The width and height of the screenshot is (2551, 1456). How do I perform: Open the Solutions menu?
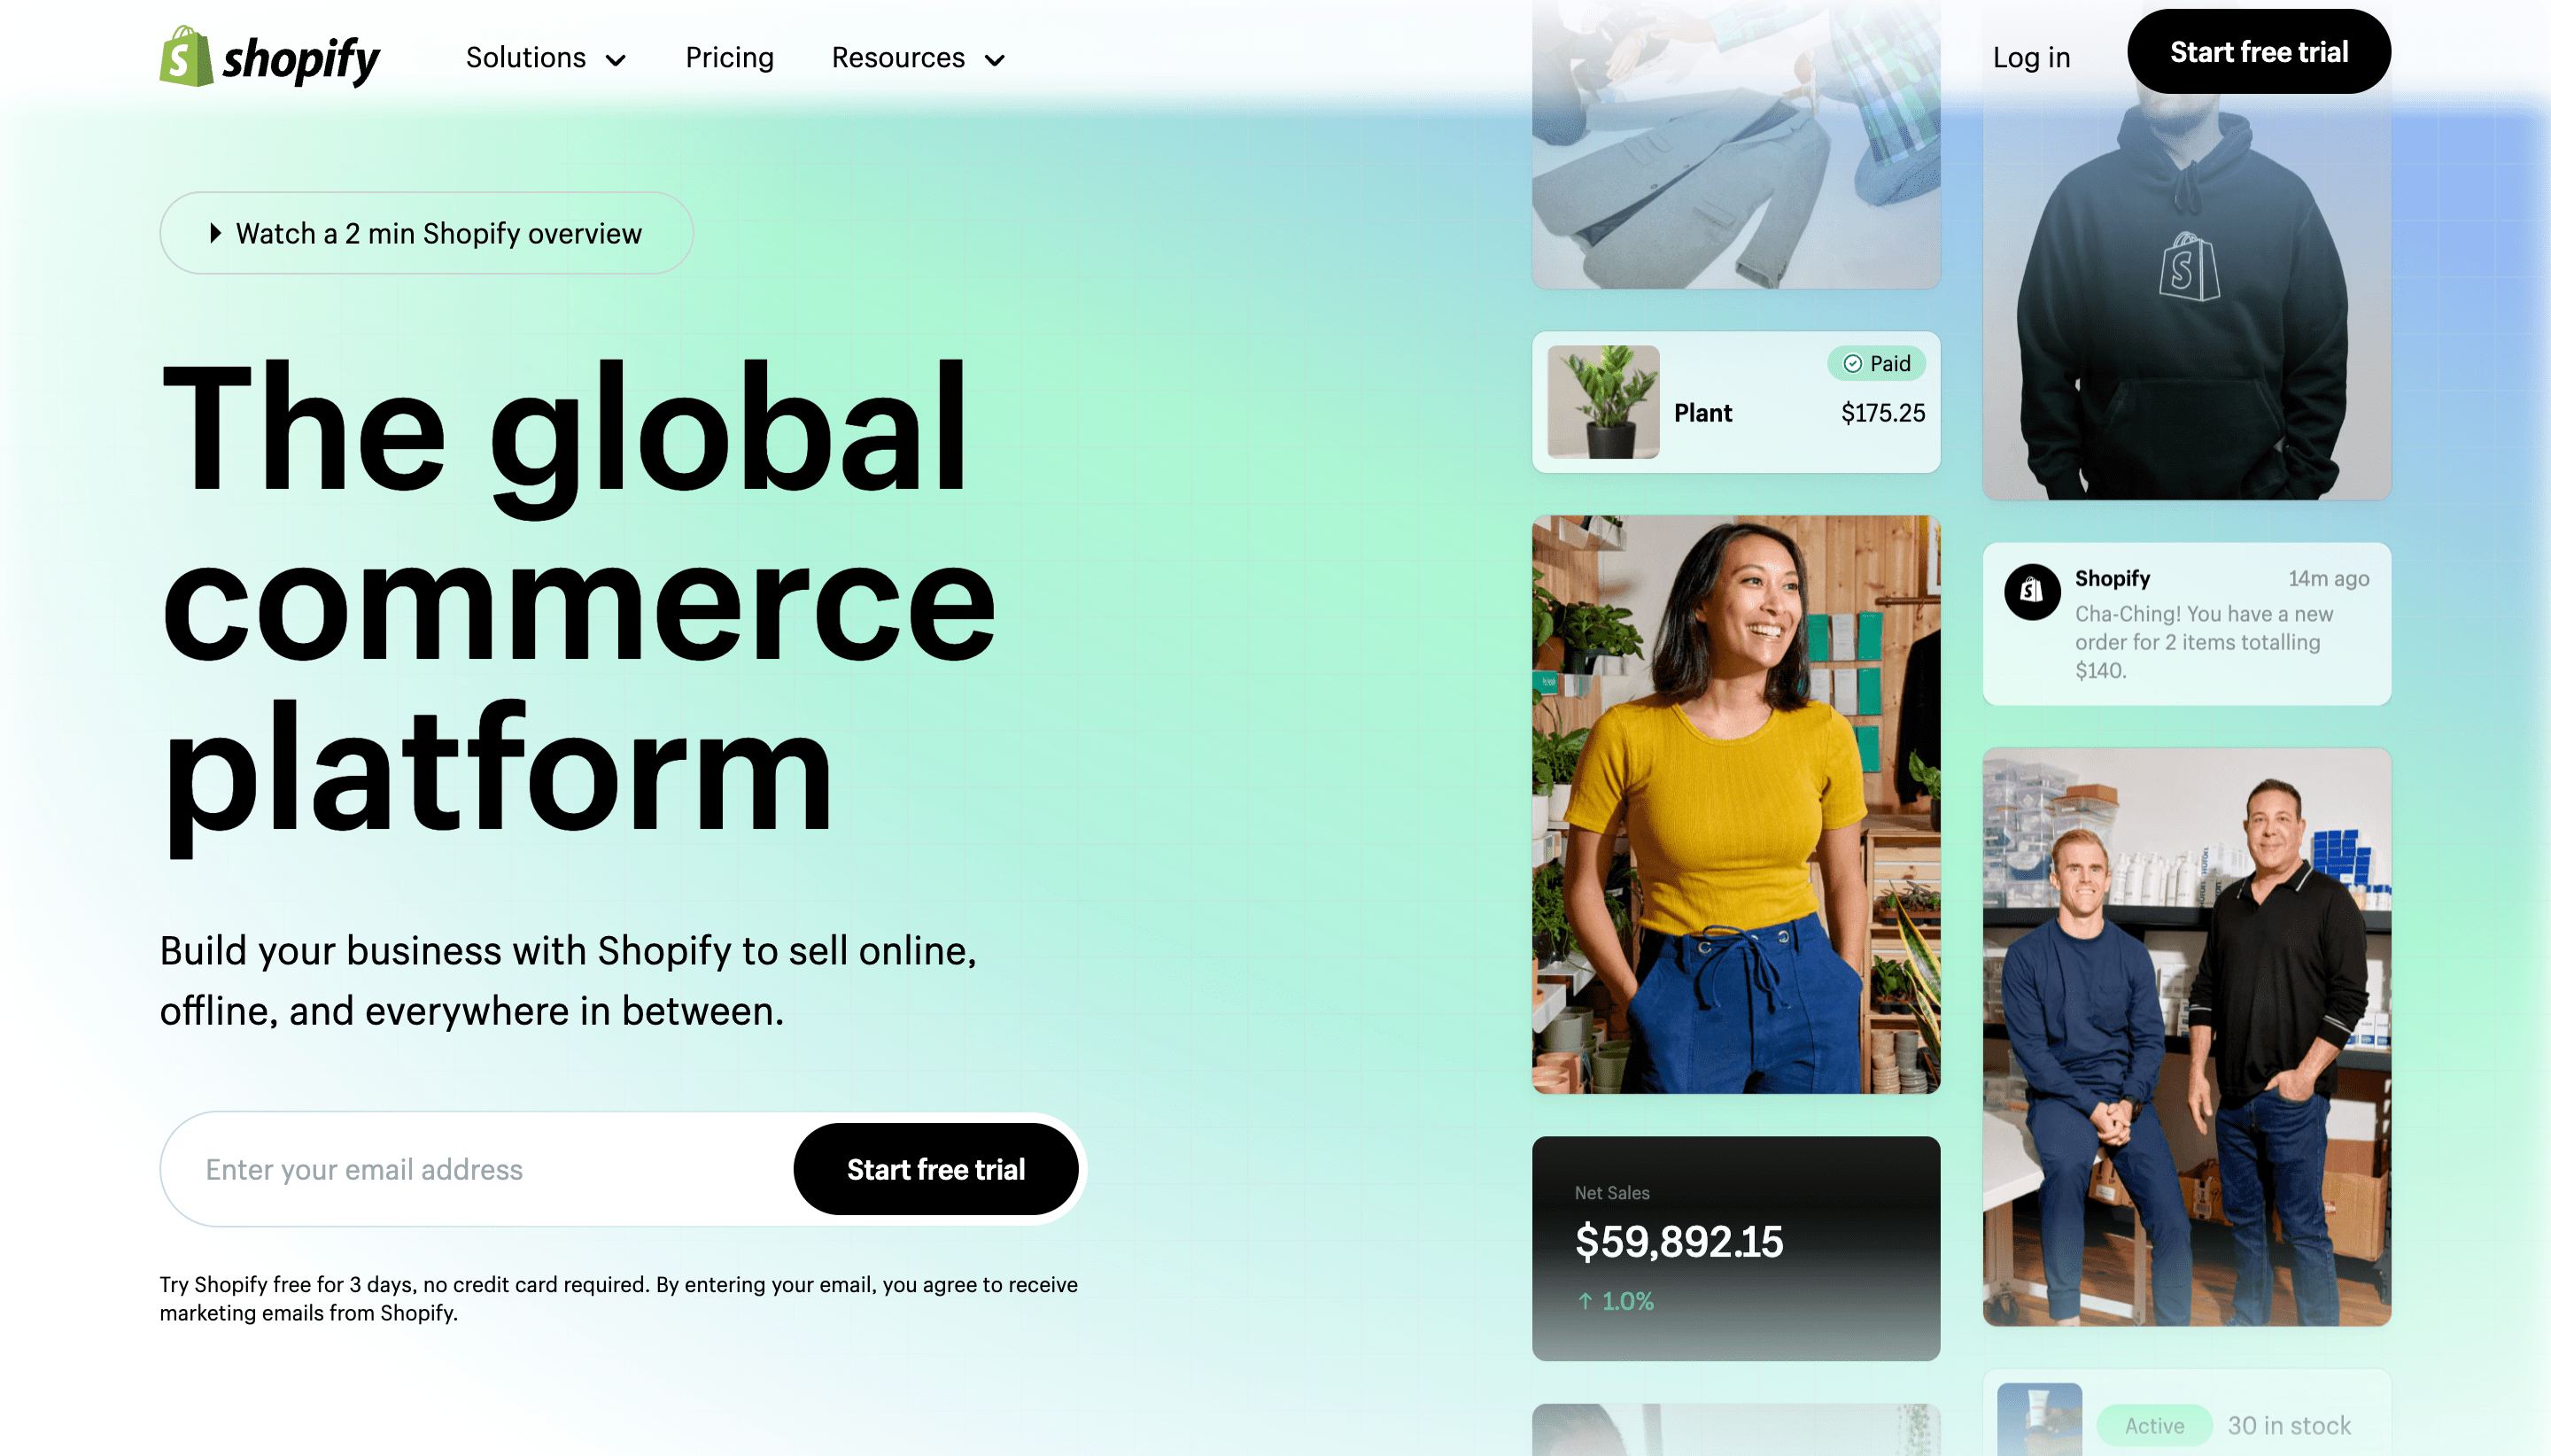click(546, 58)
